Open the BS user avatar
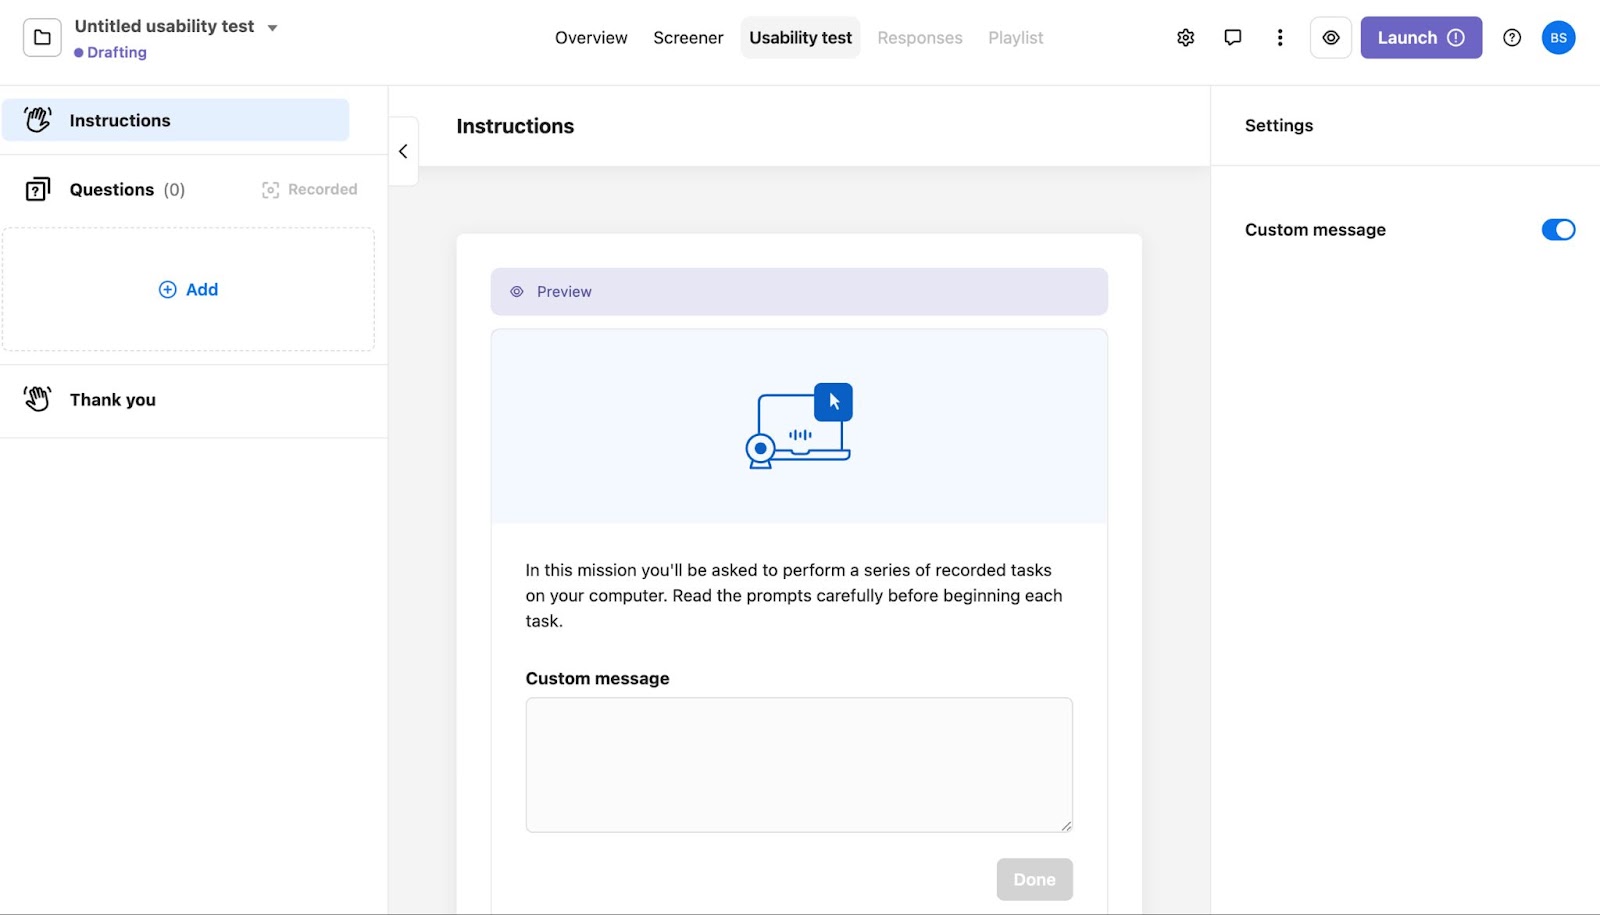1600x915 pixels. tap(1557, 38)
